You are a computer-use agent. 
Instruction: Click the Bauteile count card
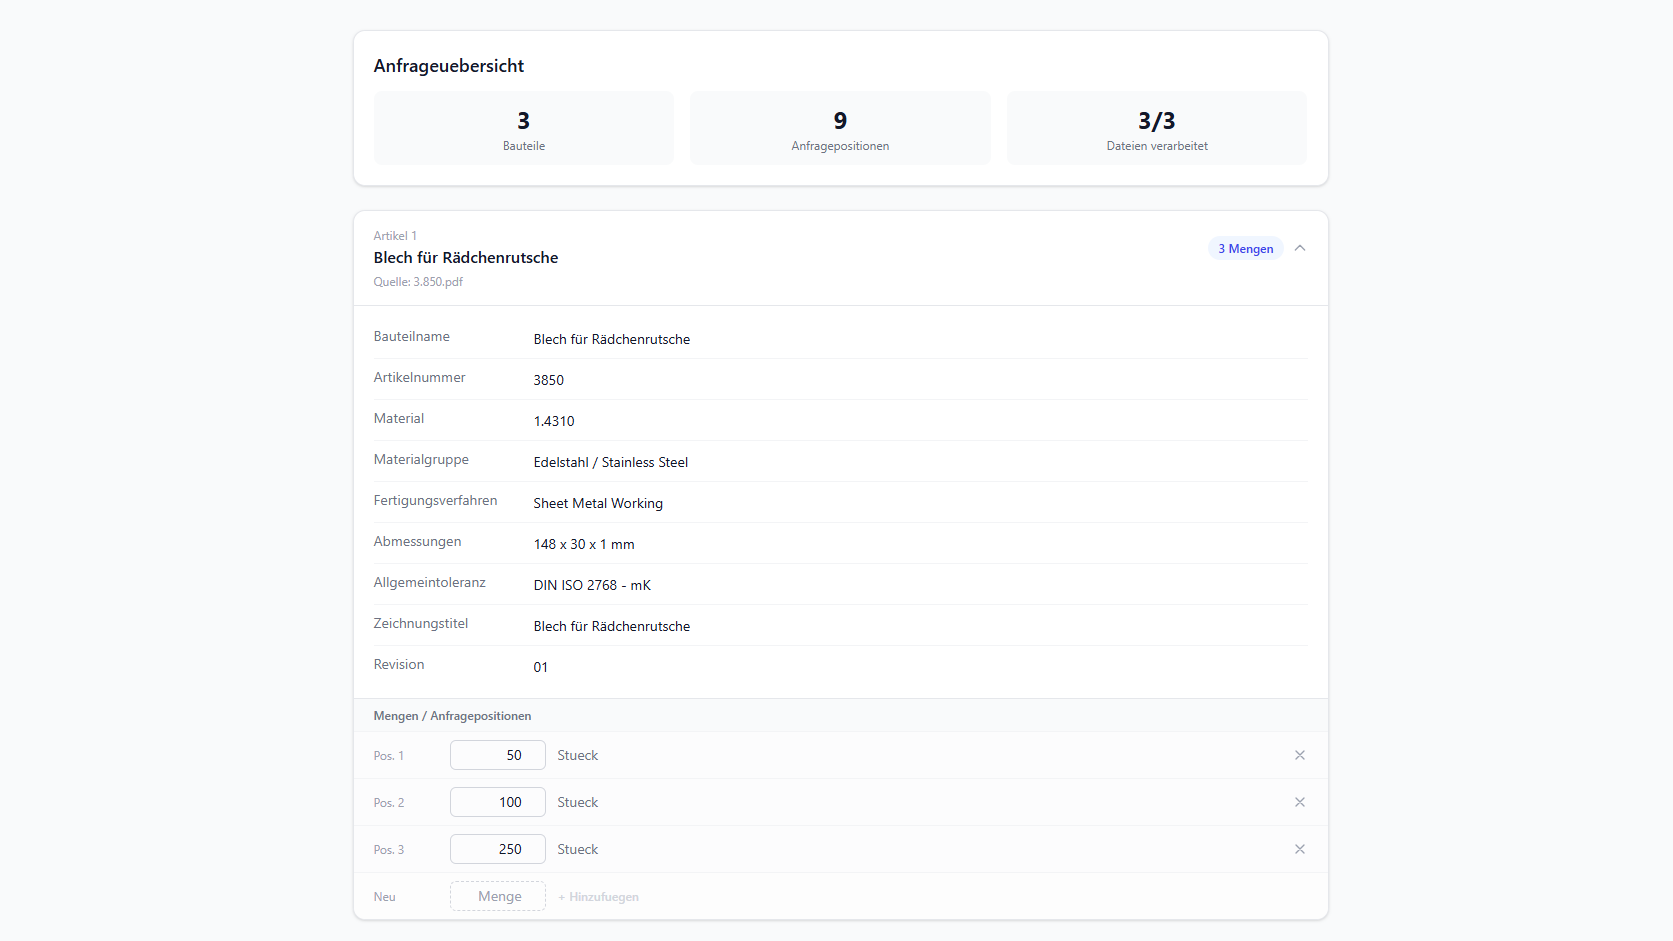pos(523,128)
